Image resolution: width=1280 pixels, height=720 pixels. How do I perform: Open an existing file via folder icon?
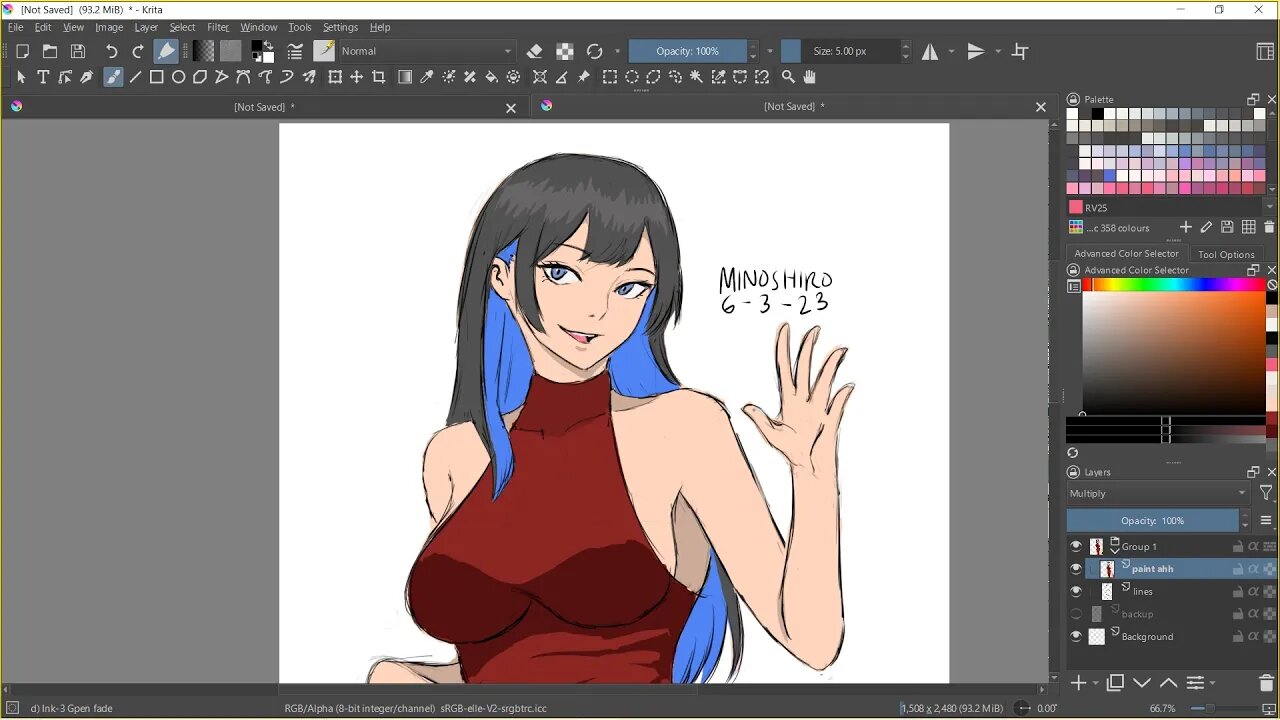[x=50, y=51]
